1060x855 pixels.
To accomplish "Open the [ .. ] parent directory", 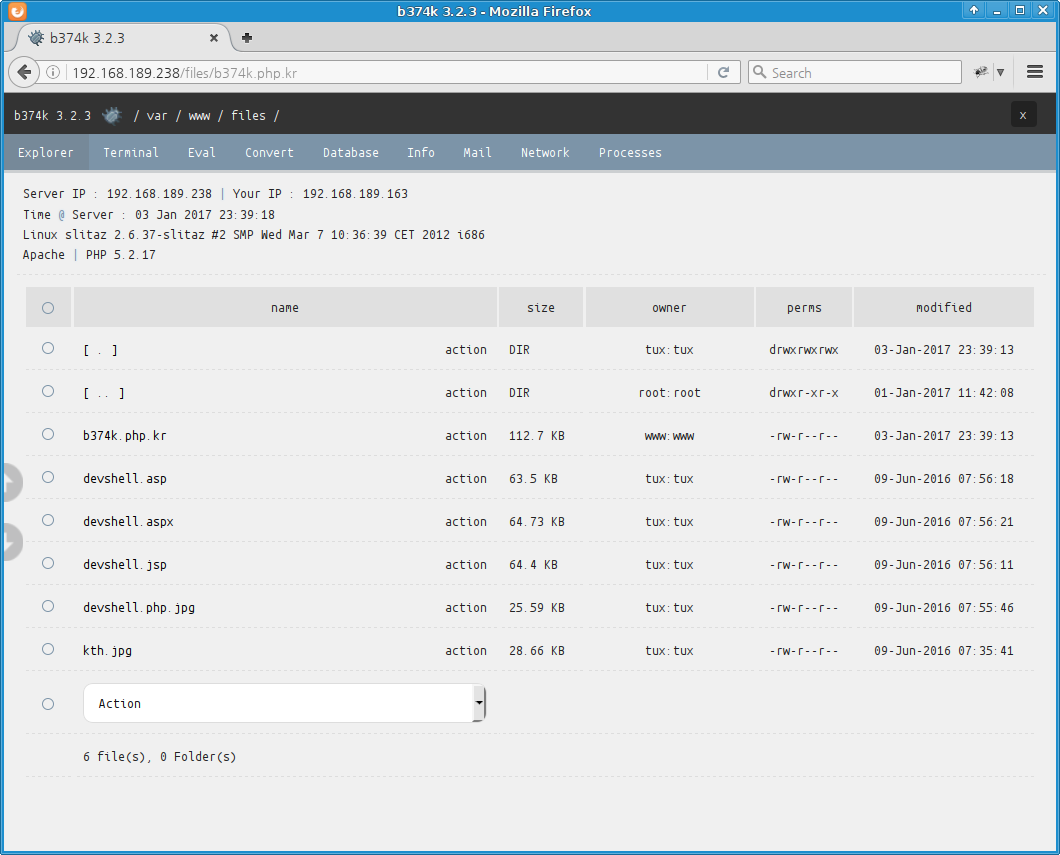I will coord(103,393).
